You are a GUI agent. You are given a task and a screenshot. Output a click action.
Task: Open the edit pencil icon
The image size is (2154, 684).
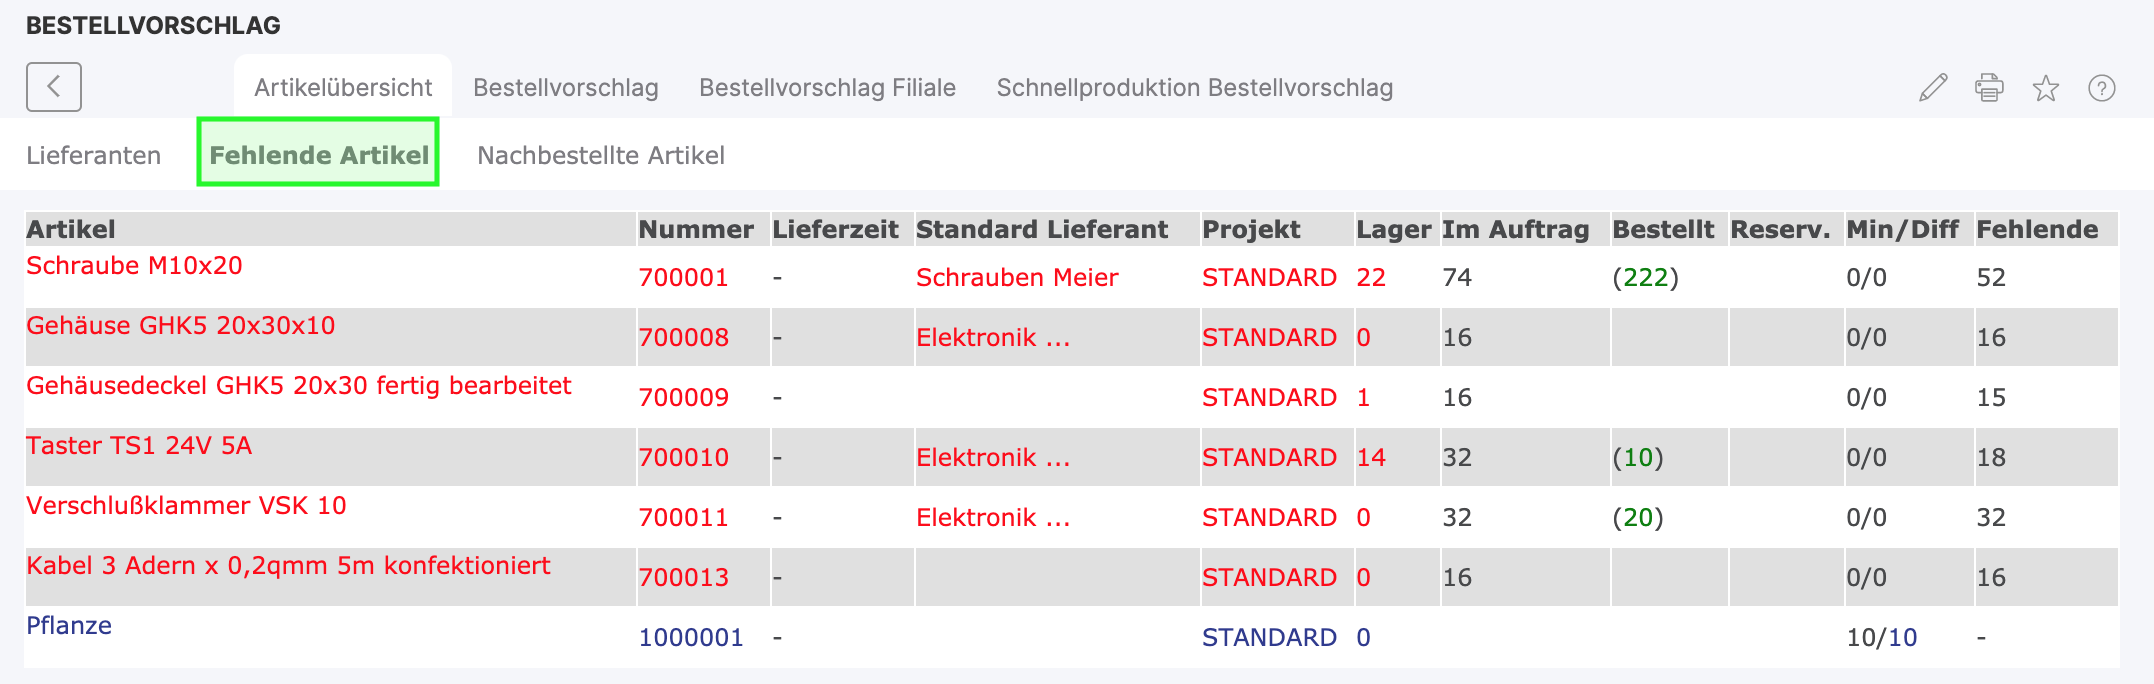pyautogui.click(x=1932, y=88)
